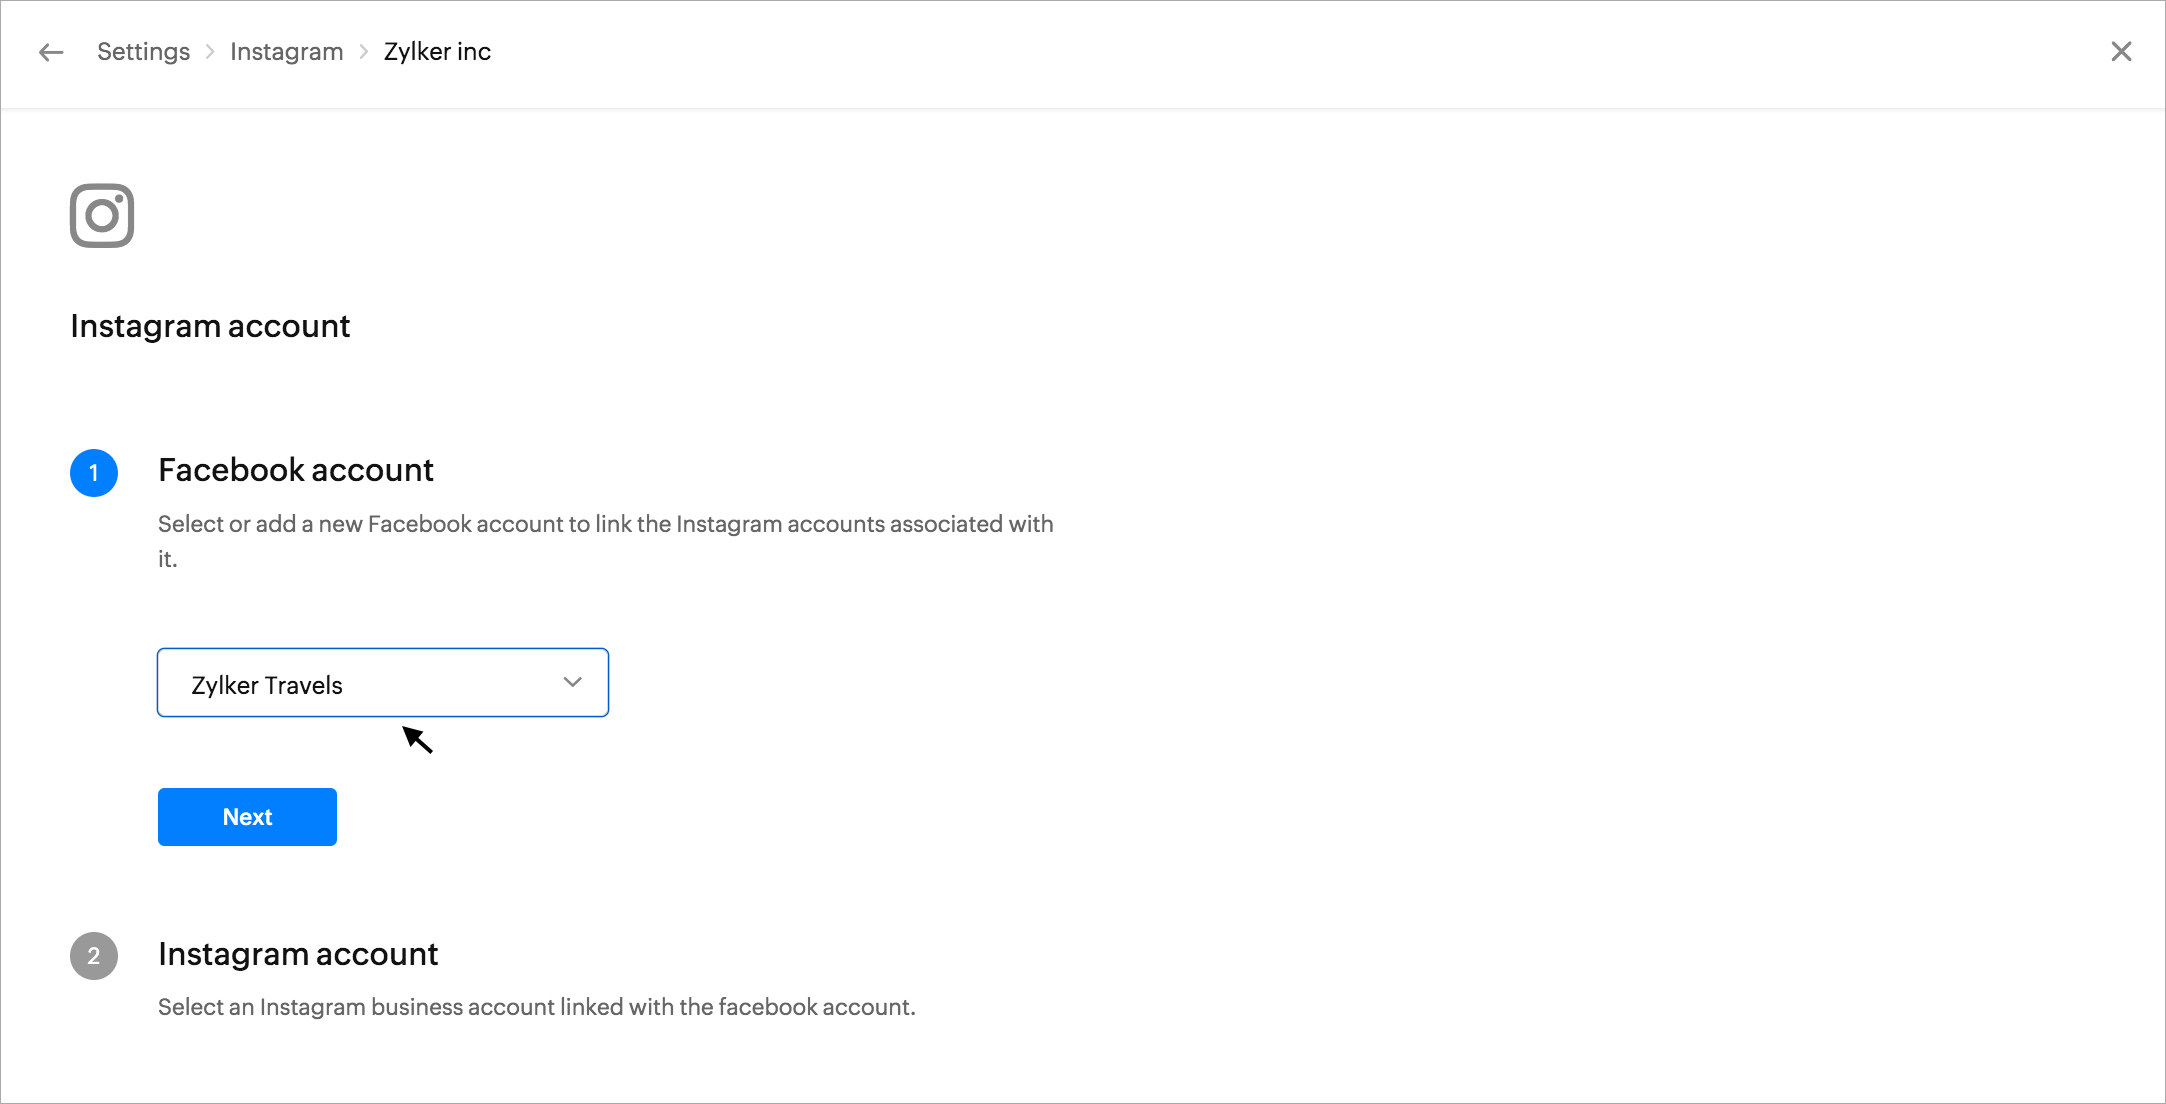Image resolution: width=2166 pixels, height=1104 pixels.
Task: Expand the step 2 Instagram account heading
Action: pos(298,954)
